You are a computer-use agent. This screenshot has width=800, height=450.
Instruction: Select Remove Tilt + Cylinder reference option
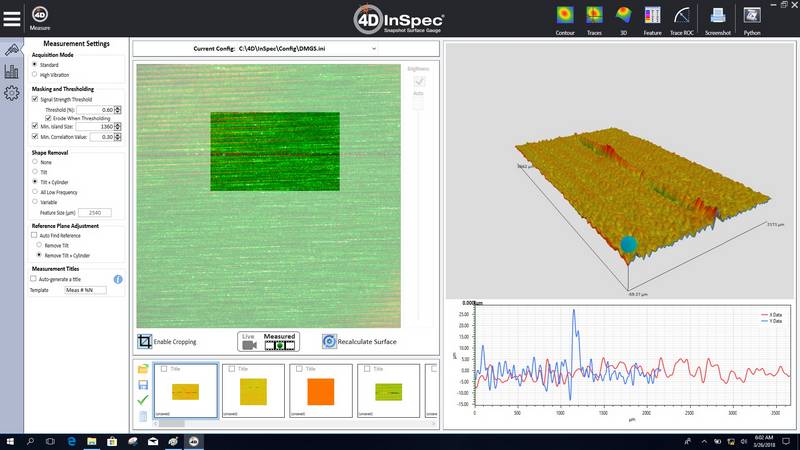(x=39, y=255)
